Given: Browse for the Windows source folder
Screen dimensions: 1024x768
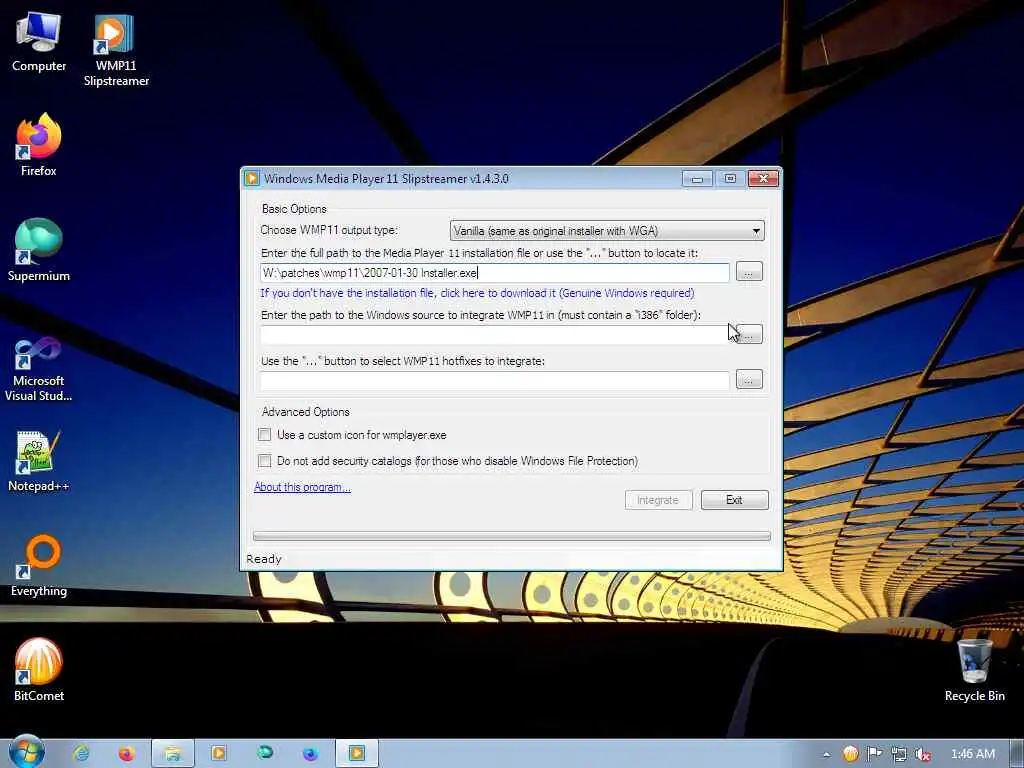Looking at the screenshot, I should coord(749,334).
